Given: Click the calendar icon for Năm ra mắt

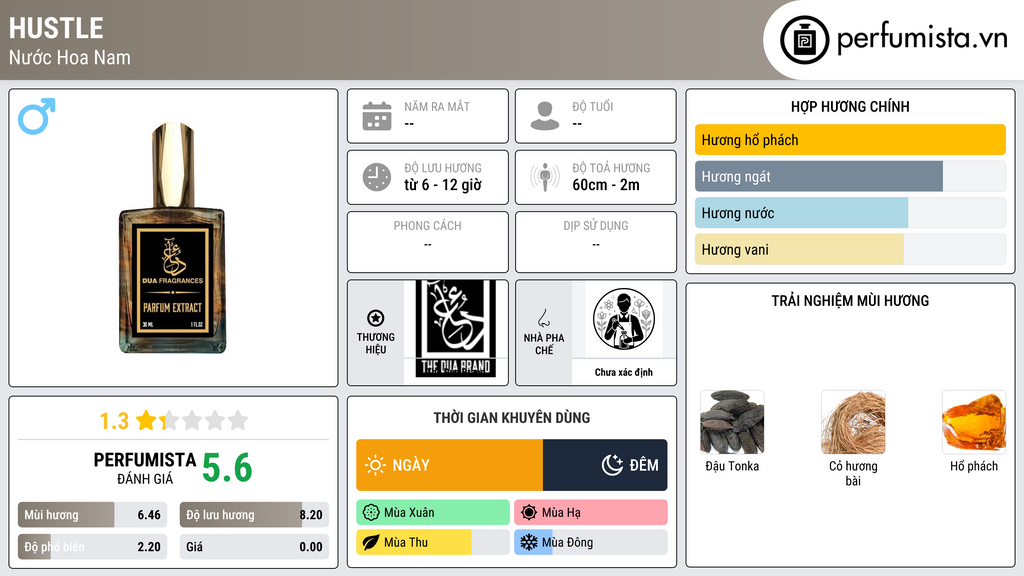Looking at the screenshot, I should (377, 116).
